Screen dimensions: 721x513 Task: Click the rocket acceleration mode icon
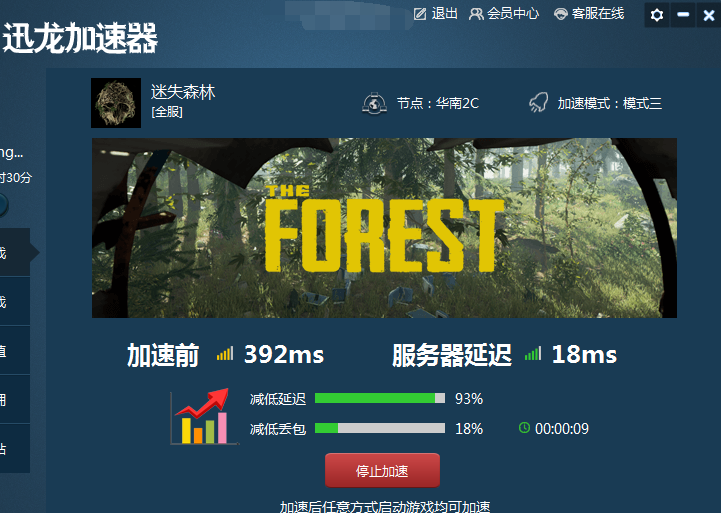538,103
